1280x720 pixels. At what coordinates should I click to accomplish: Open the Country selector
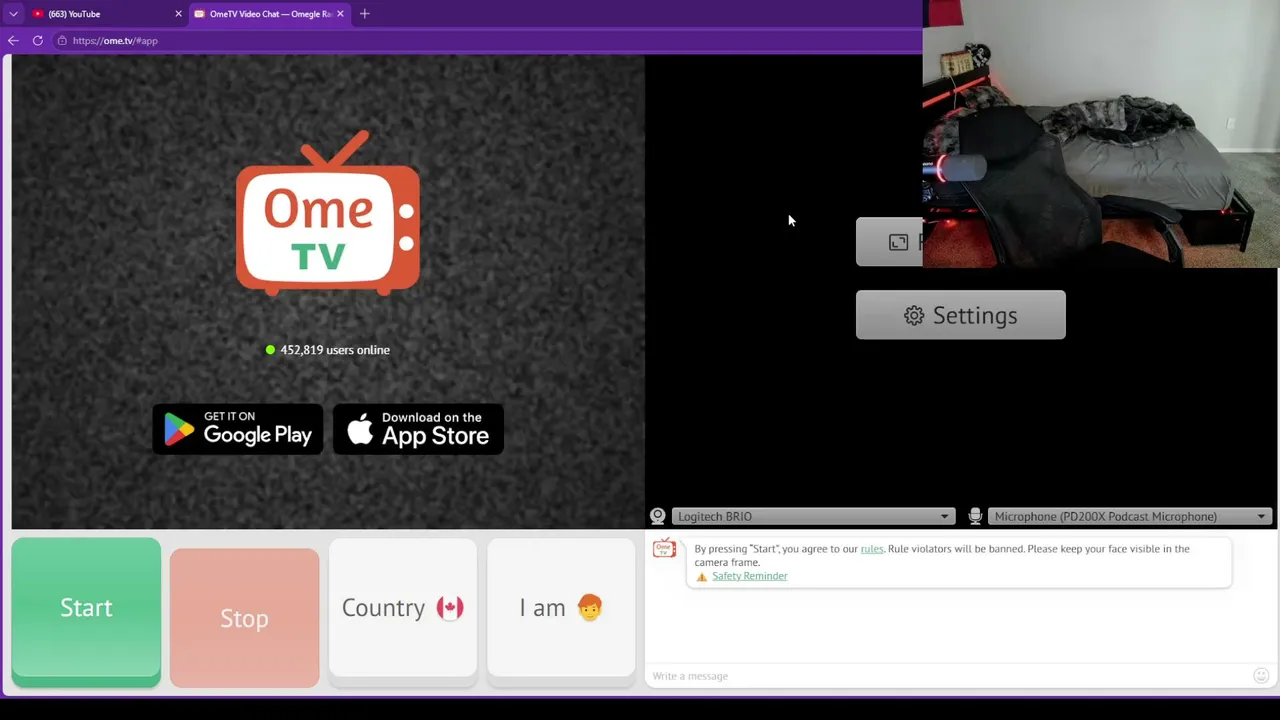[403, 608]
